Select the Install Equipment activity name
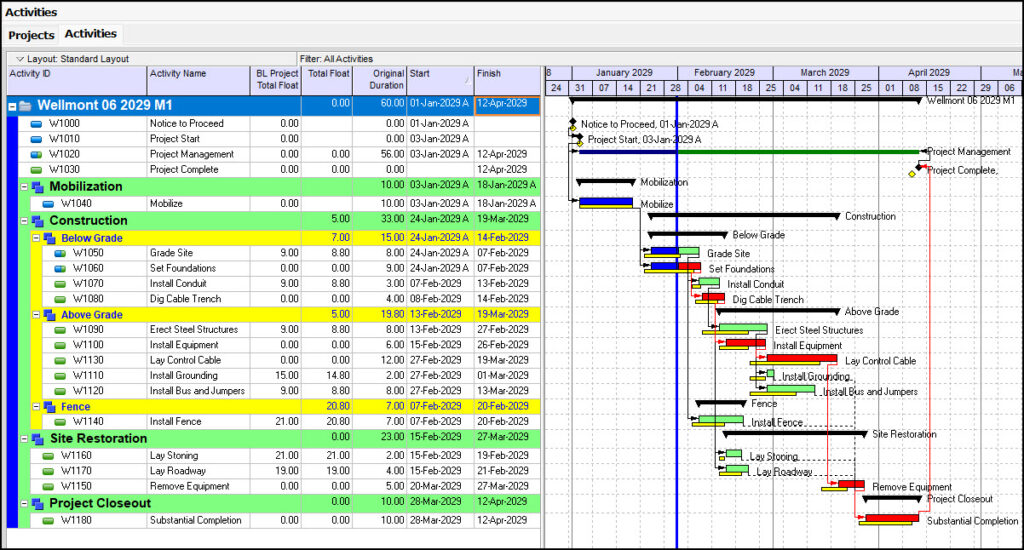 click(x=184, y=345)
